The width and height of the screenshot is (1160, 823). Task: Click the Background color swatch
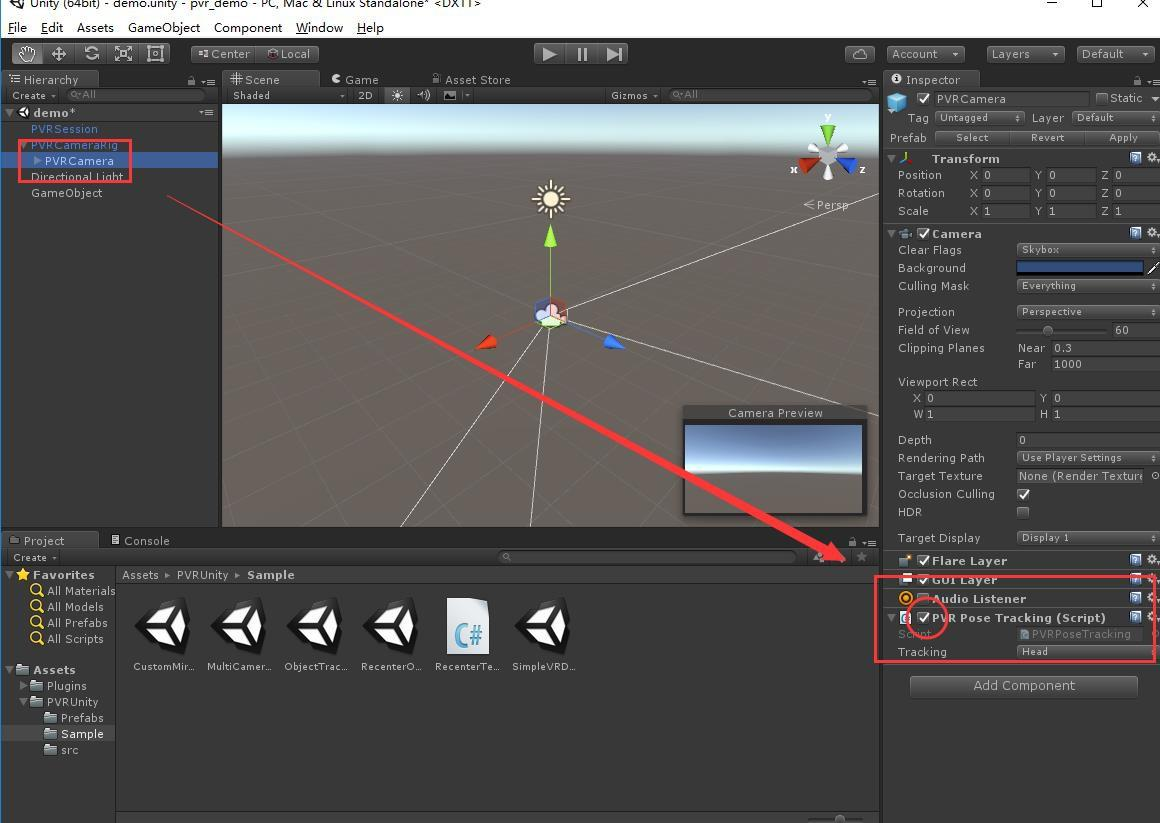[1080, 268]
